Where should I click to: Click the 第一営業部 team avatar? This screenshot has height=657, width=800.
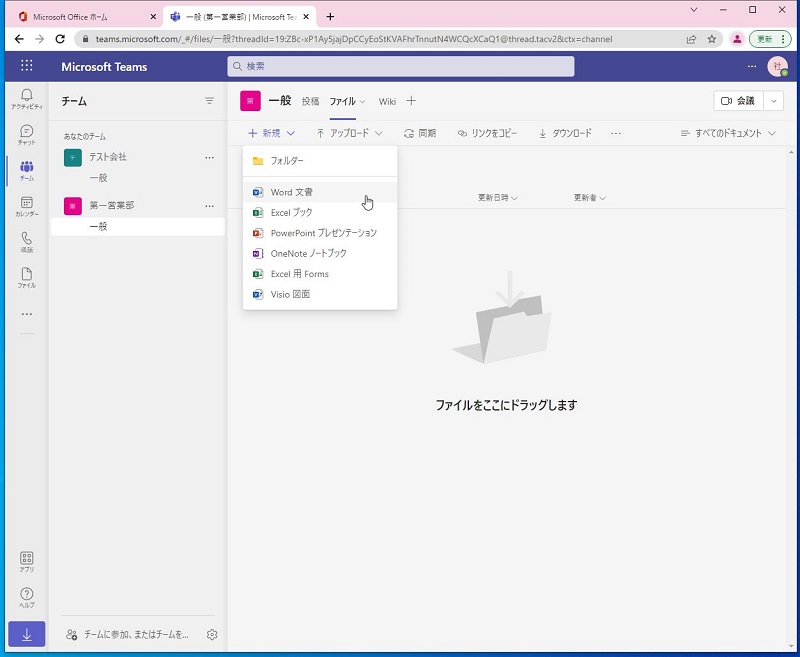[72, 206]
